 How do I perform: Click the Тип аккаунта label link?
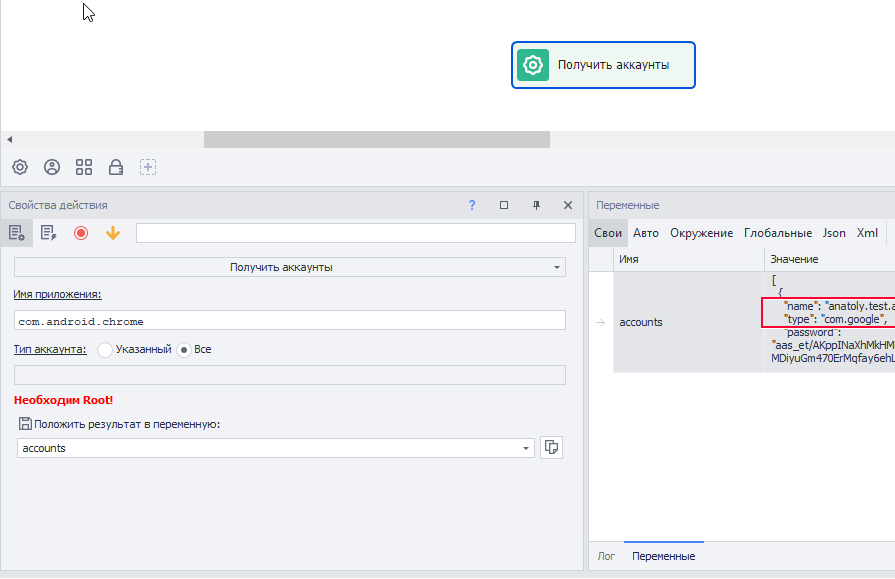click(50, 349)
